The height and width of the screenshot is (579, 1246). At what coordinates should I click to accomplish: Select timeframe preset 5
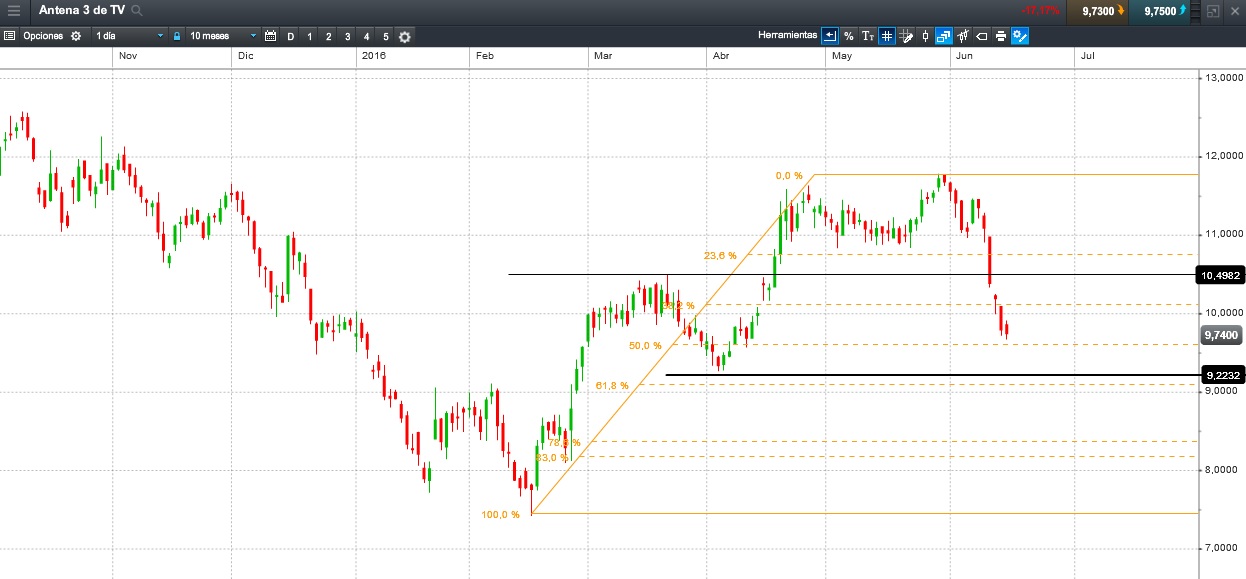(x=386, y=36)
